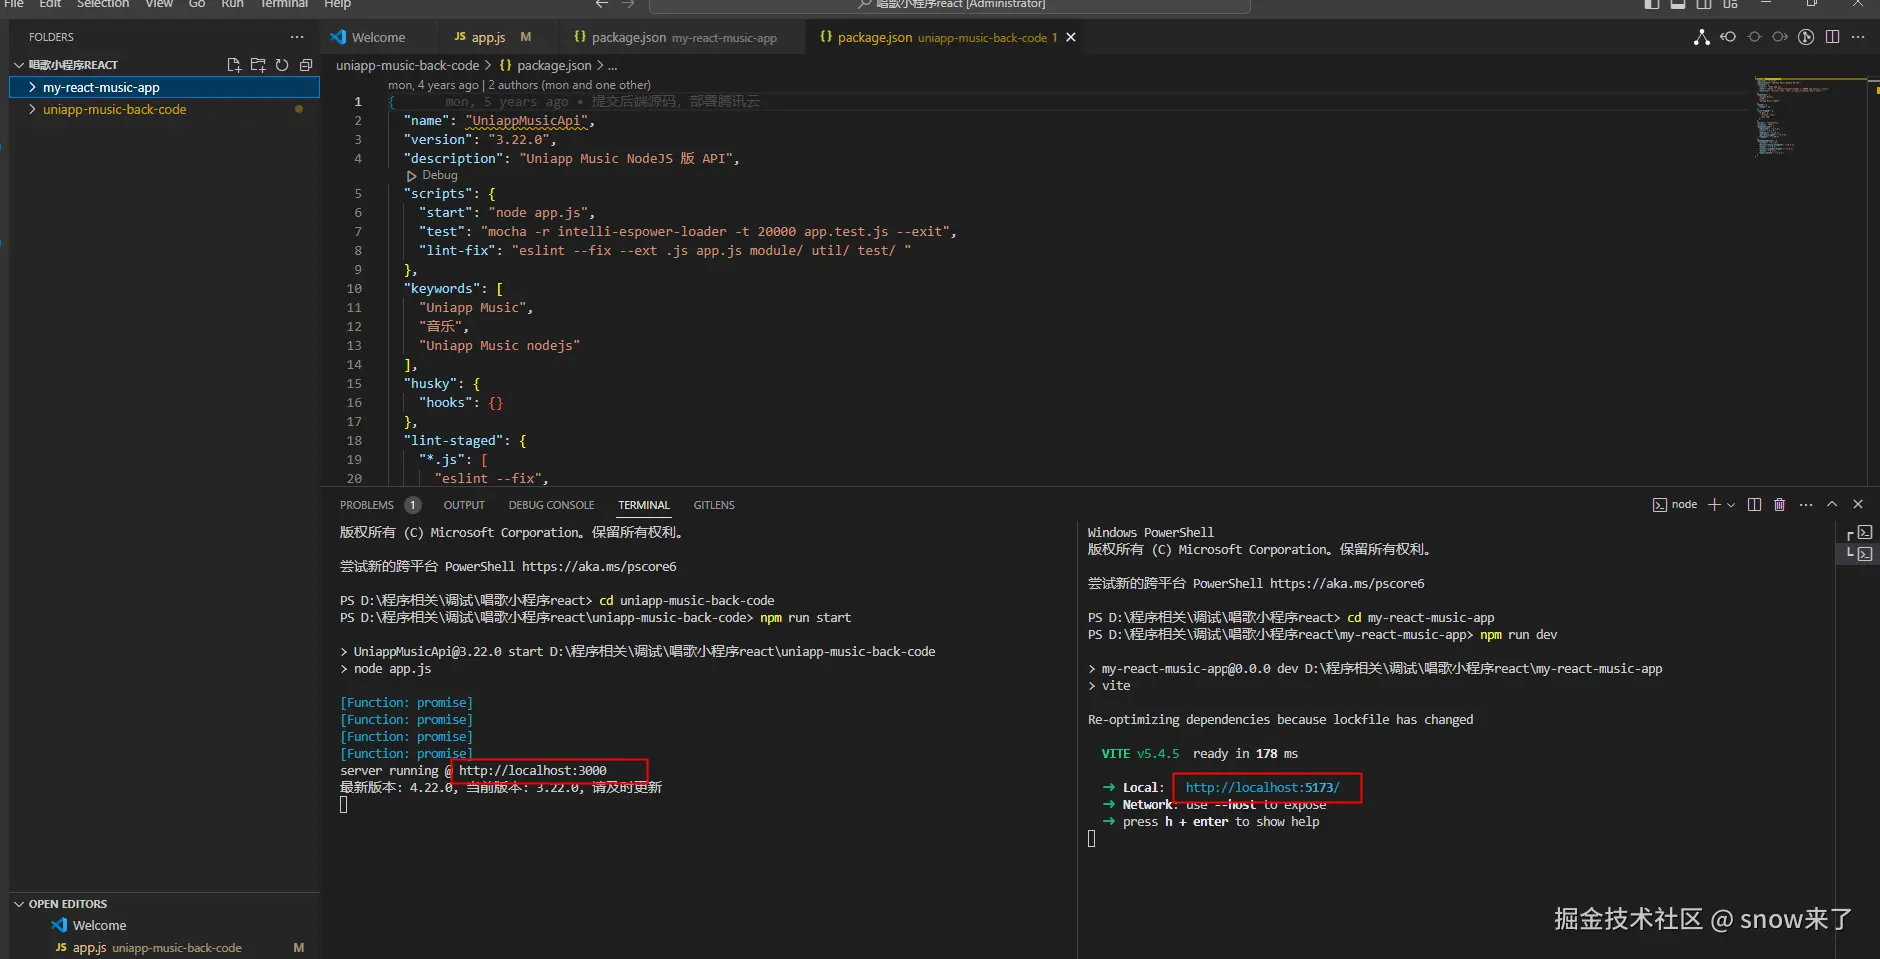
Task: Open the http://localhost:3000 link in terminal
Action: tap(532, 770)
